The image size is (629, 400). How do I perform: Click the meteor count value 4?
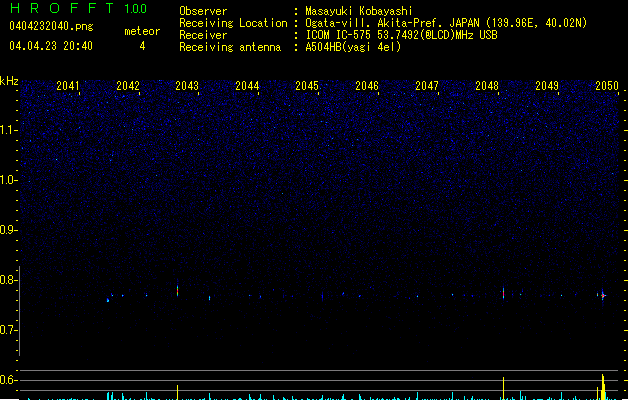click(142, 46)
